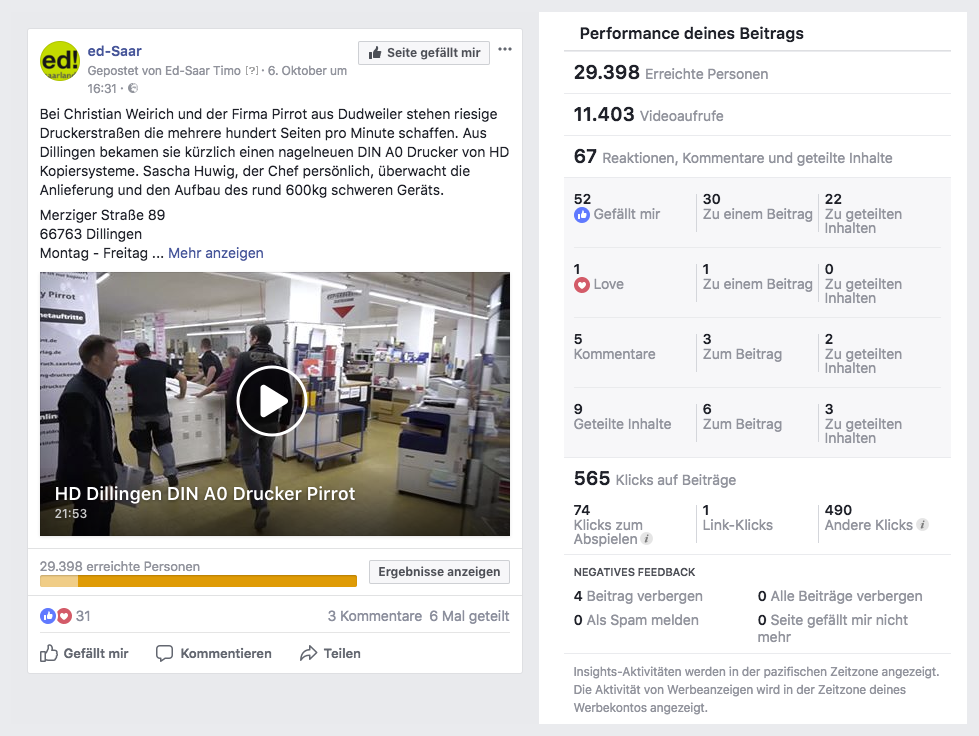Click 67 Reaktionen, Kommentare und geteilte Inhalte
This screenshot has width=979, height=736.
point(733,157)
